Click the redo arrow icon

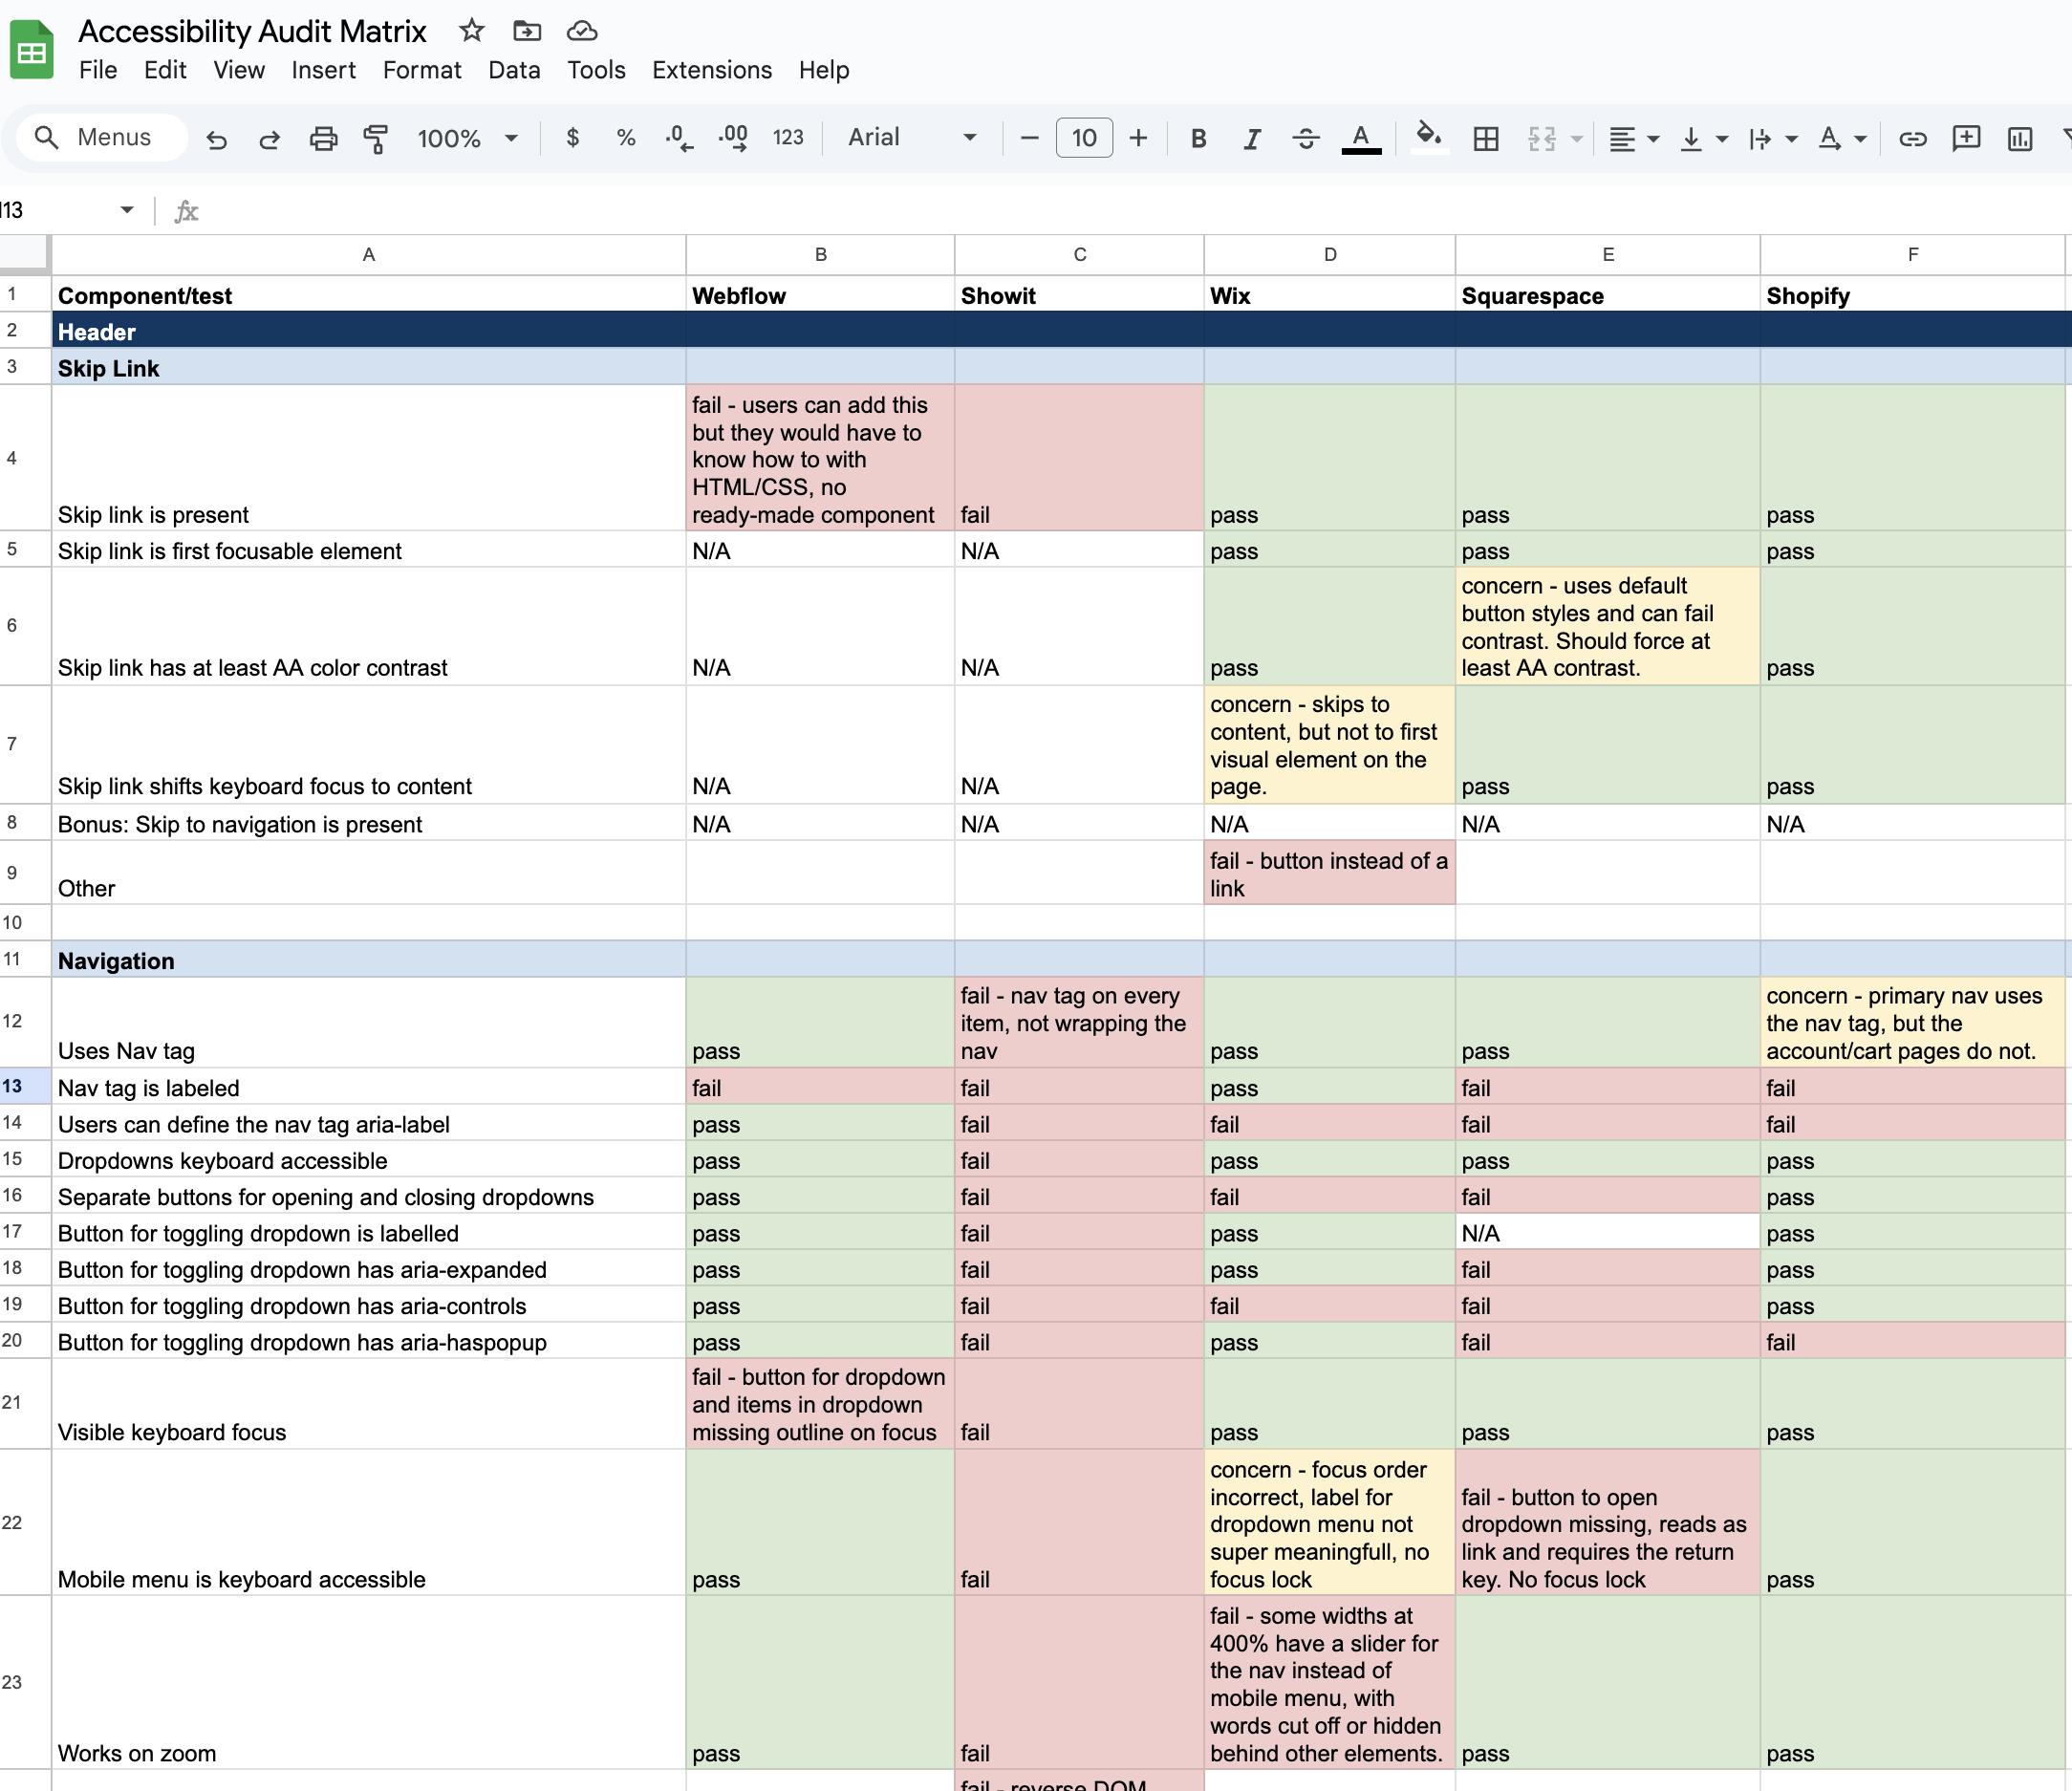point(269,138)
